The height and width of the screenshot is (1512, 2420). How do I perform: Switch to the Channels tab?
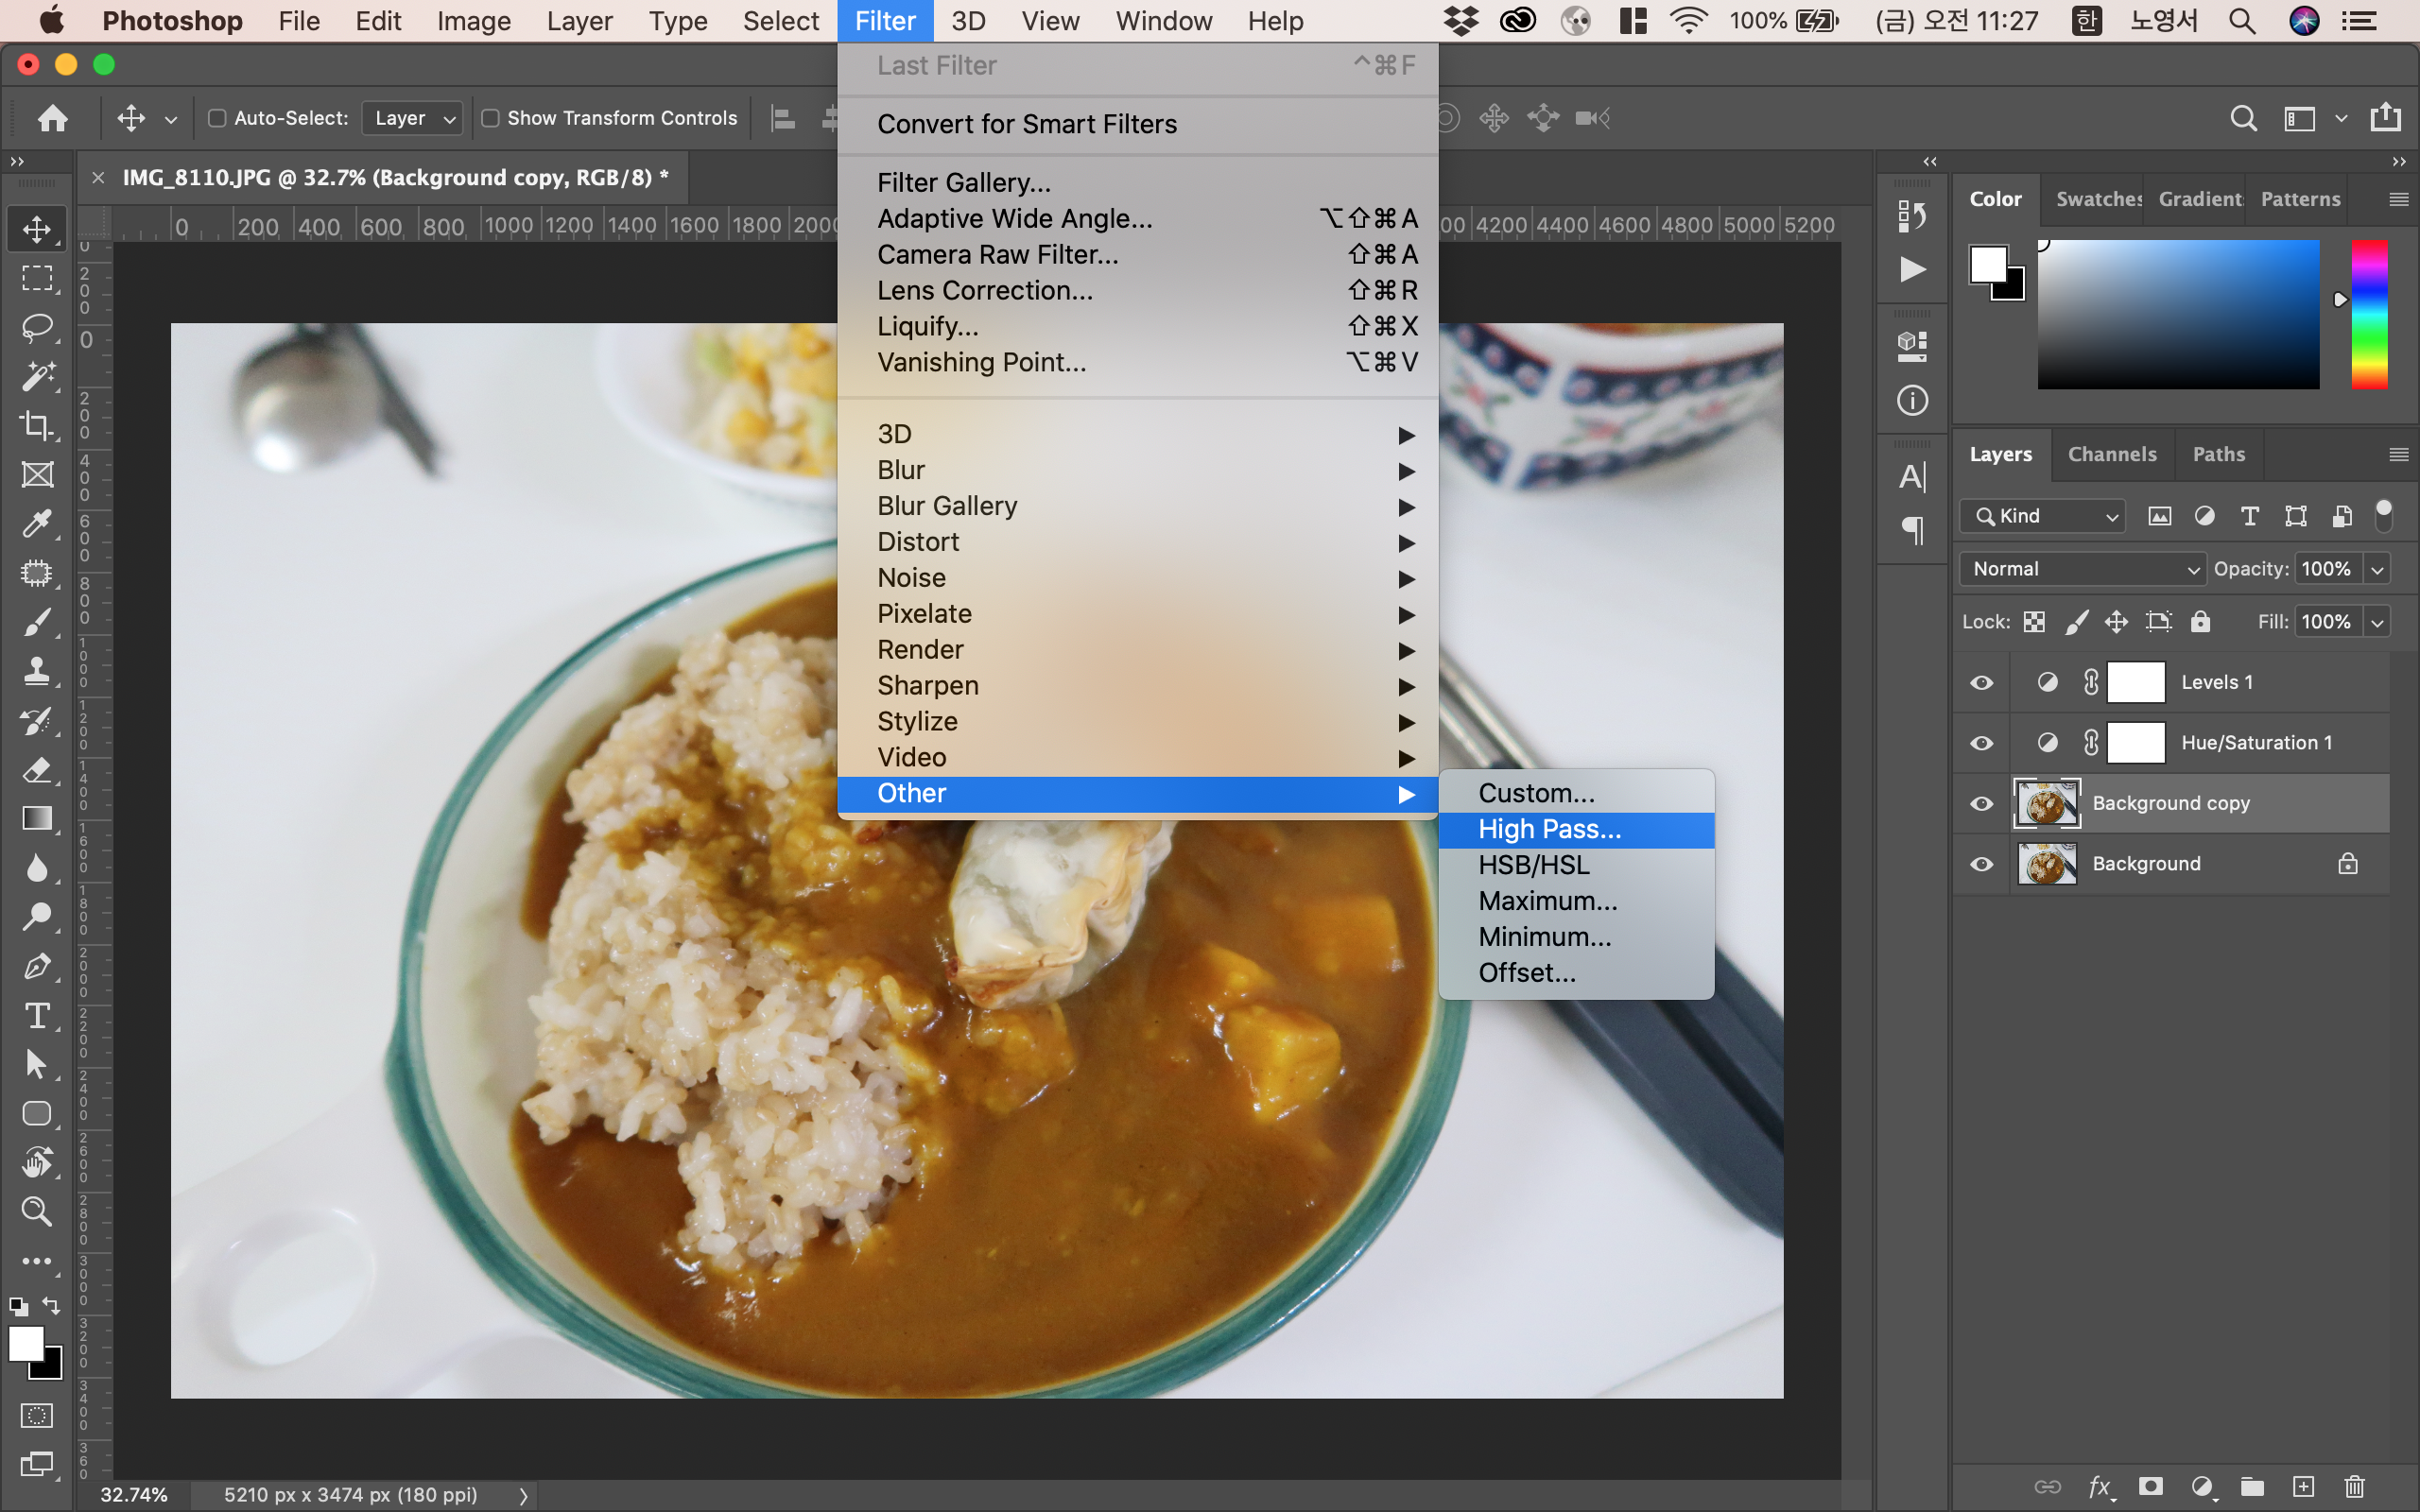[2111, 454]
